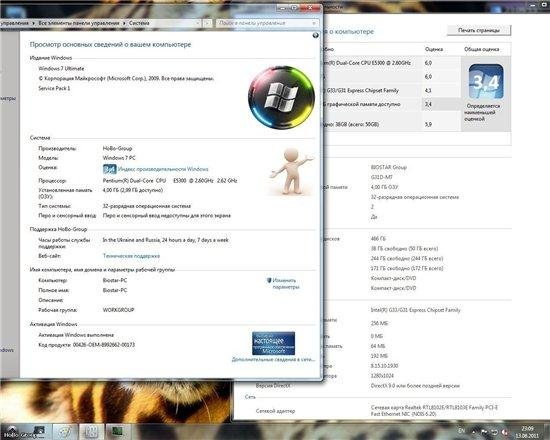Open the Техническая поддержка link
The height and width of the screenshot is (440, 550).
(131, 256)
